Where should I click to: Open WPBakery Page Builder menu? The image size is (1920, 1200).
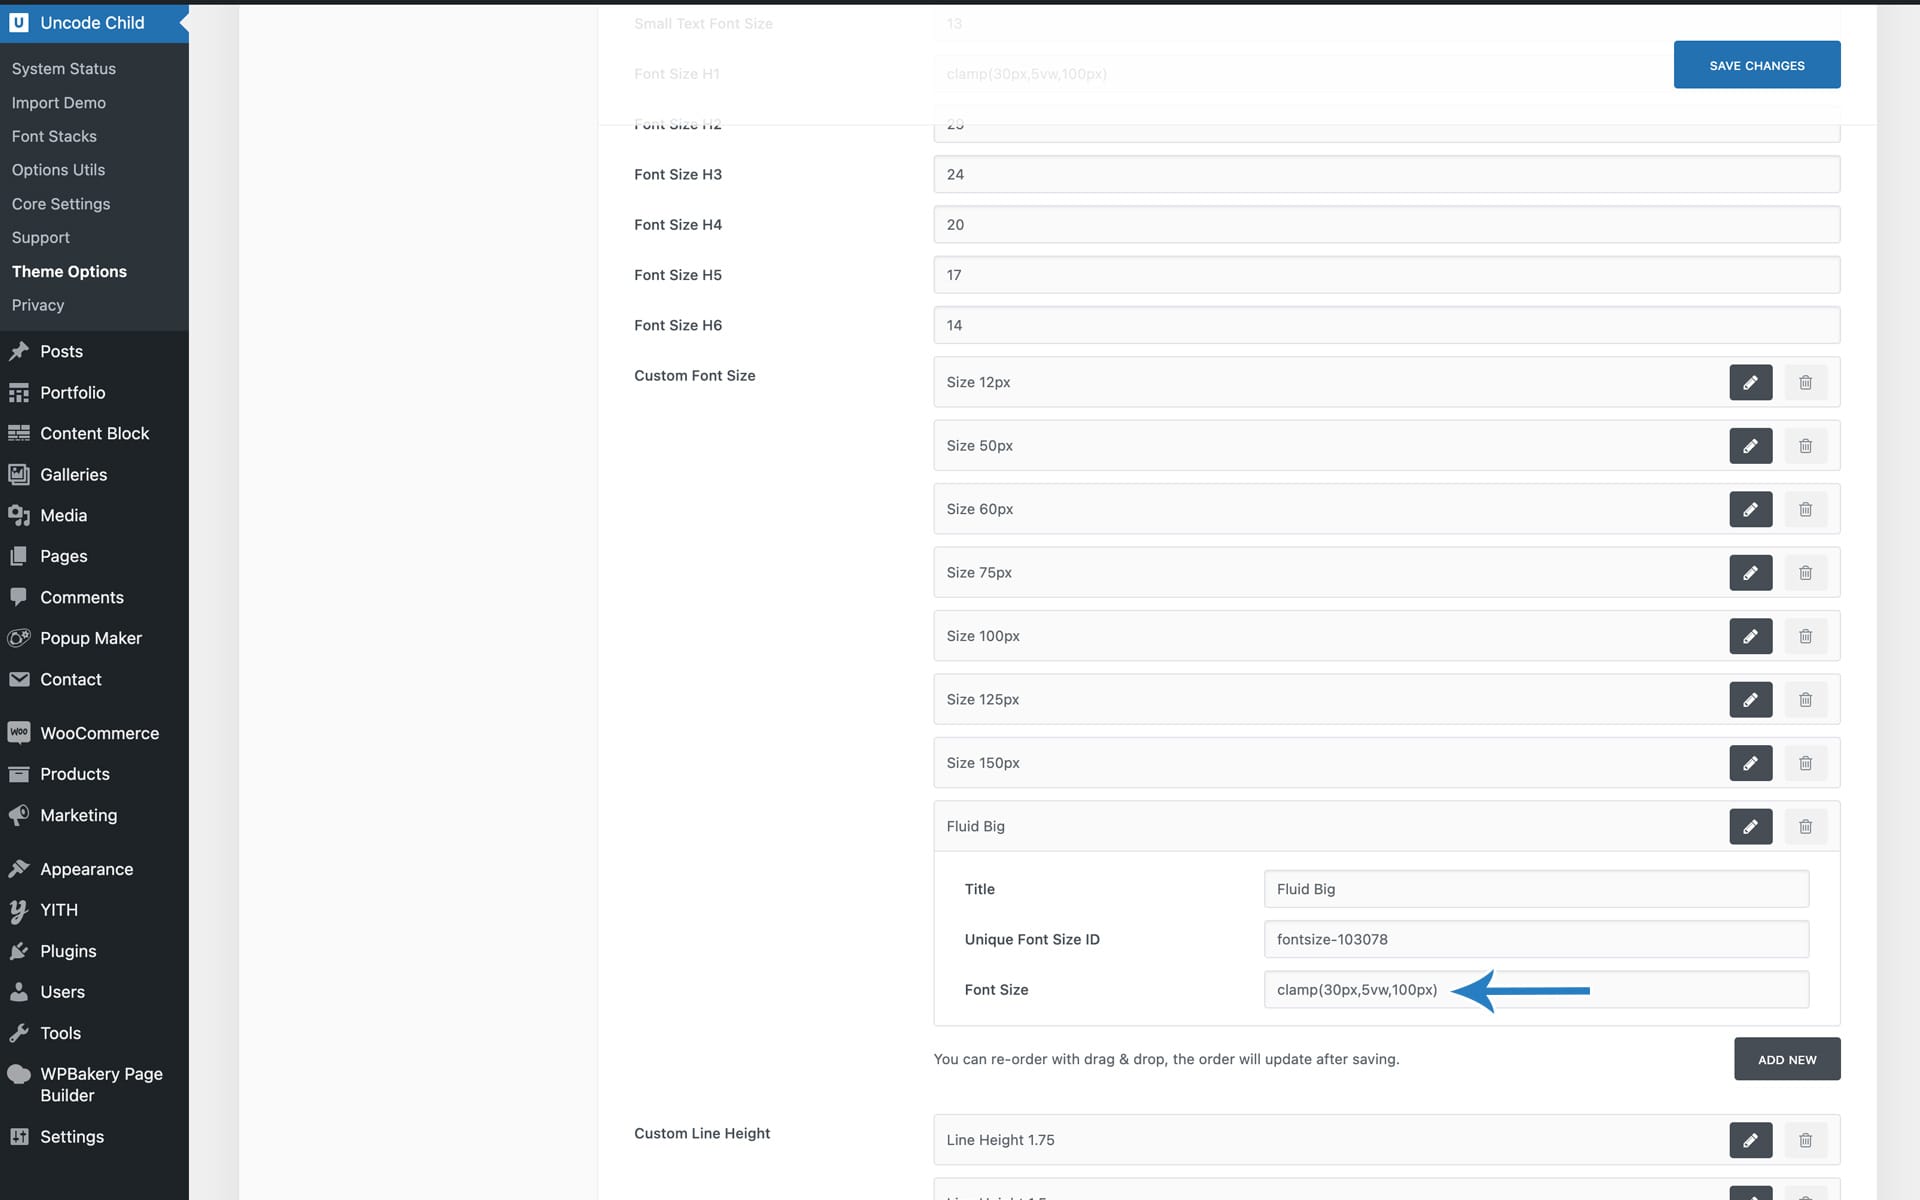click(x=100, y=1084)
